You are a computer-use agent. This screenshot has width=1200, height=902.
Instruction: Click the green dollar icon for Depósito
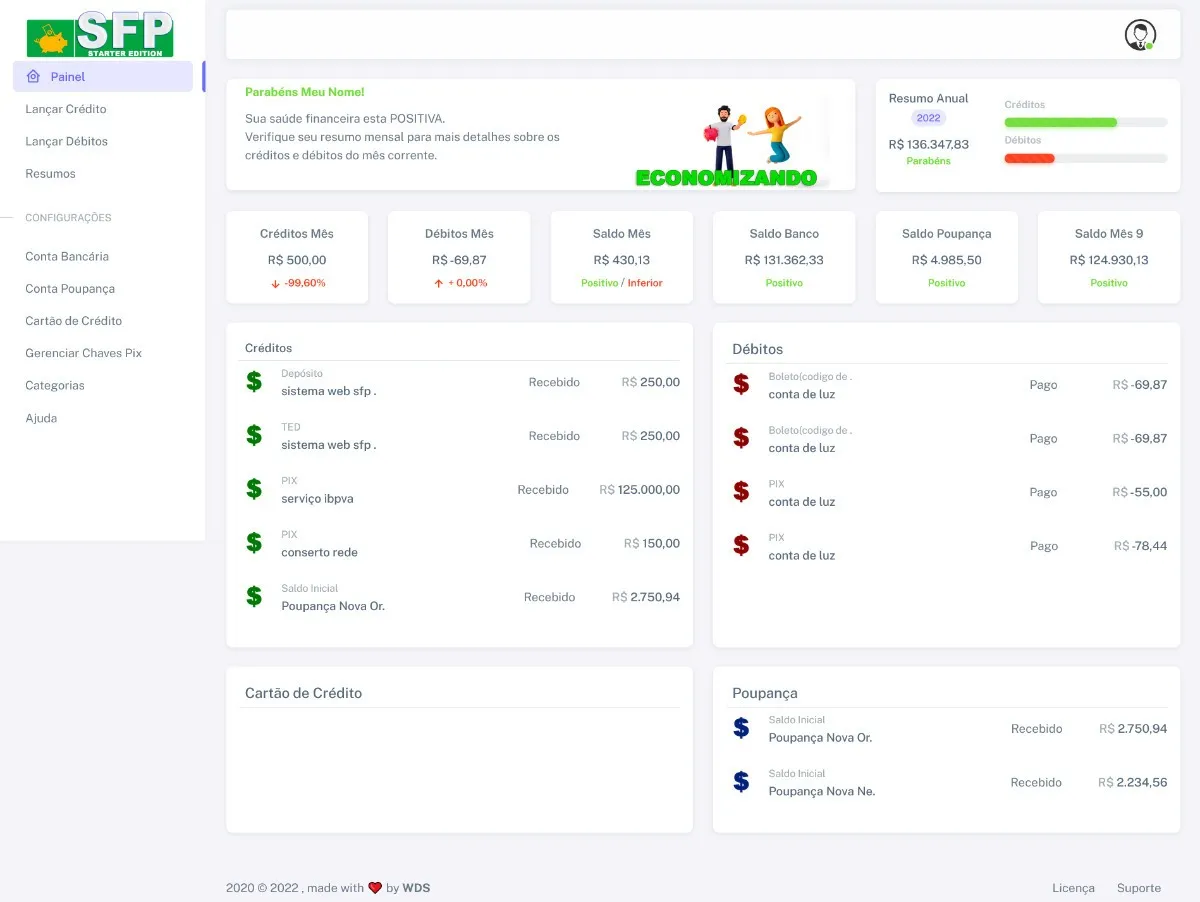point(254,381)
